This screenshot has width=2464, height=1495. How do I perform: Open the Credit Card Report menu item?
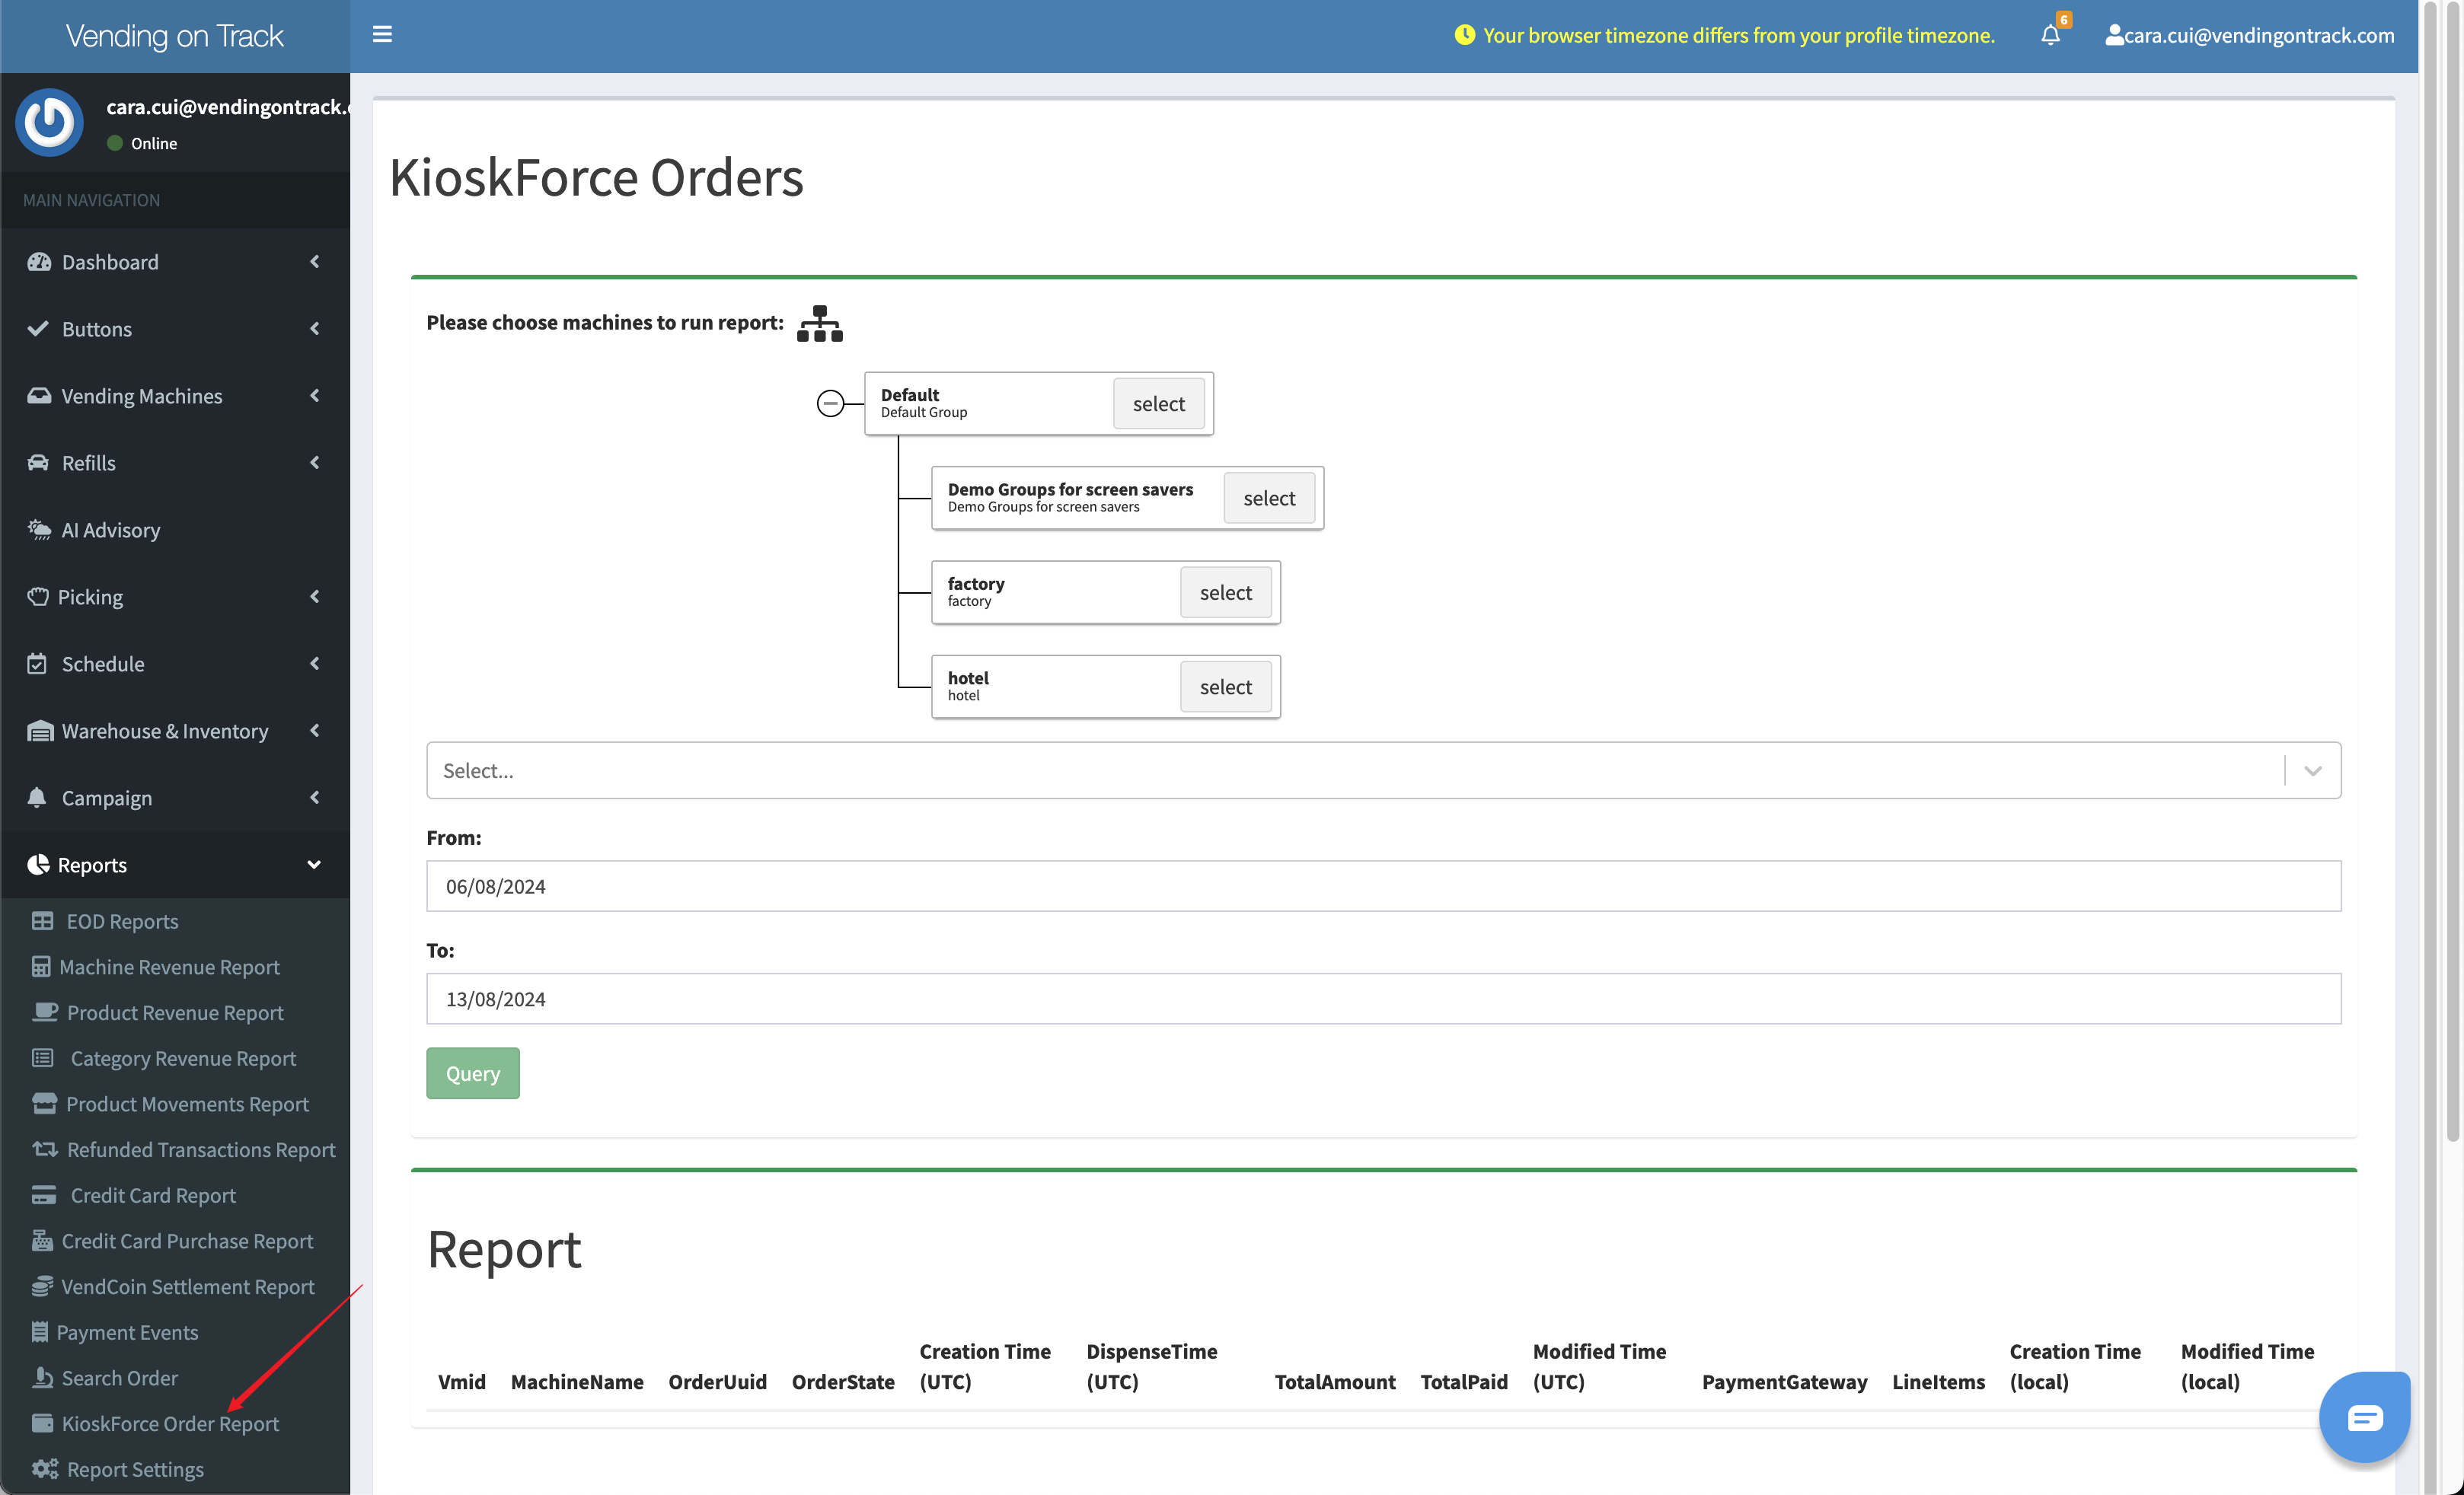[152, 1194]
